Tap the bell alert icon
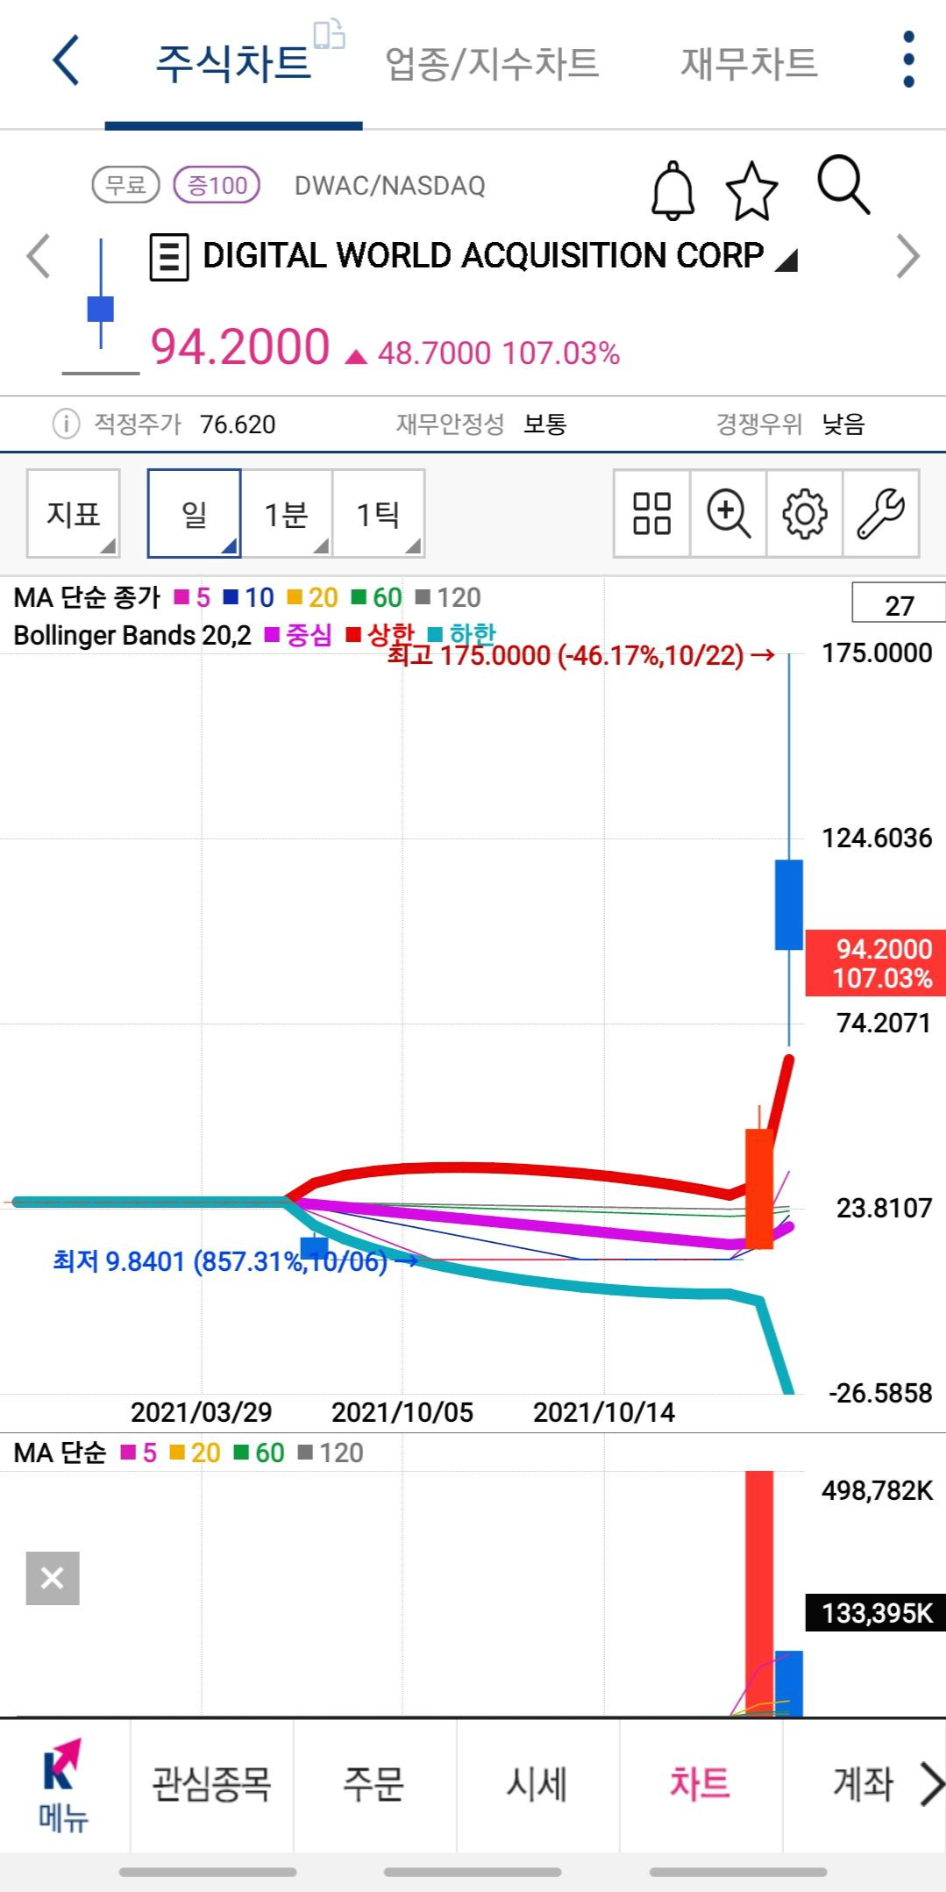 pyautogui.click(x=673, y=190)
